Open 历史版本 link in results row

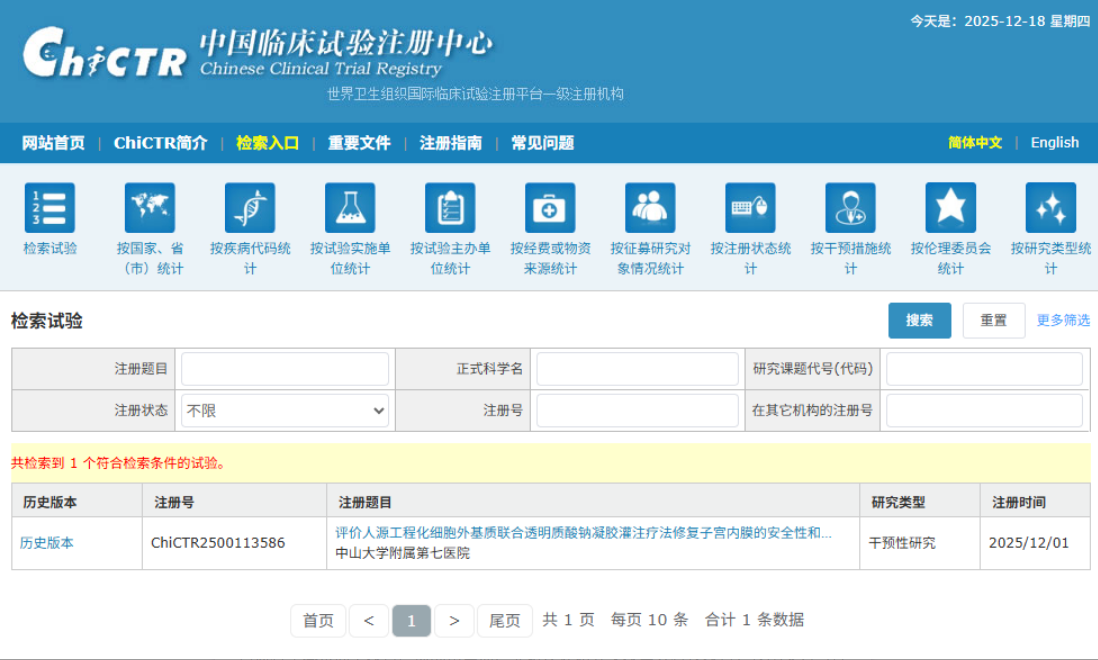pyautogui.click(x=47, y=543)
